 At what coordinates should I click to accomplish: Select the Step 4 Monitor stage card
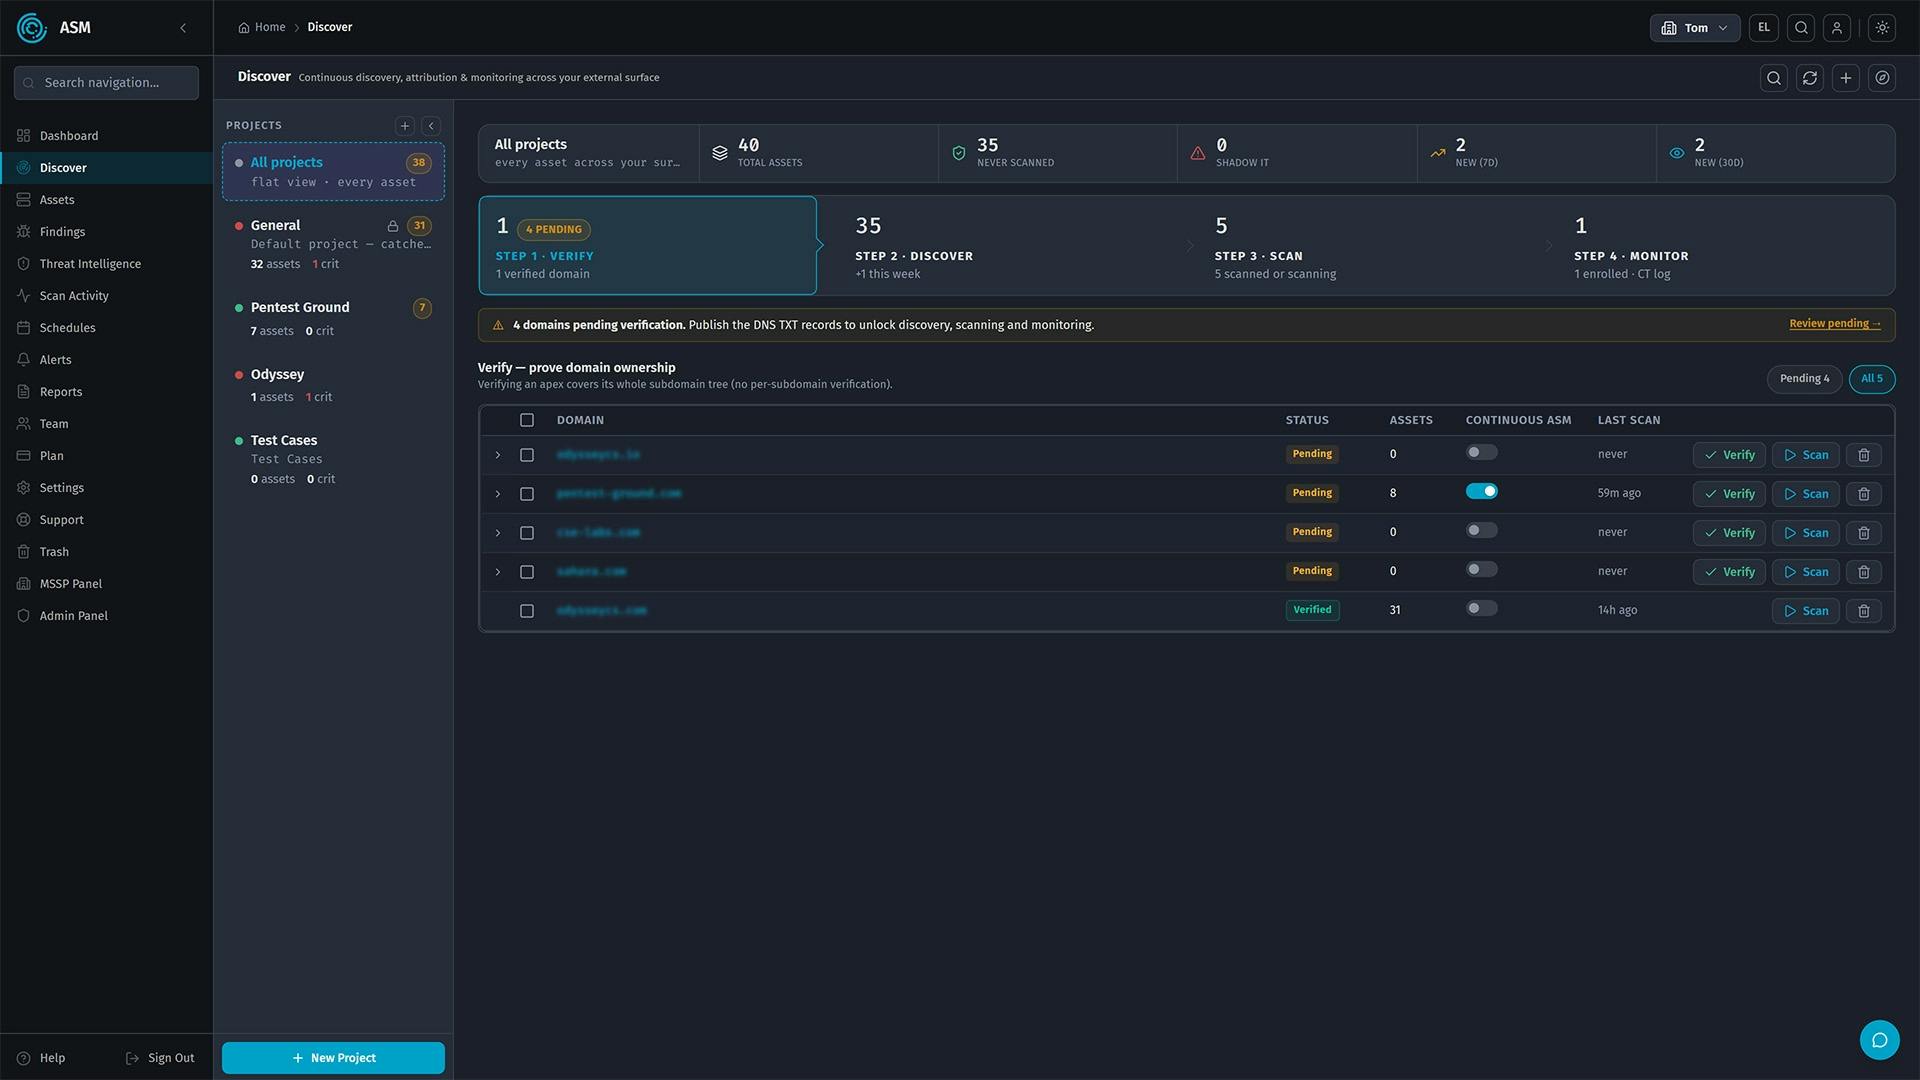1725,246
